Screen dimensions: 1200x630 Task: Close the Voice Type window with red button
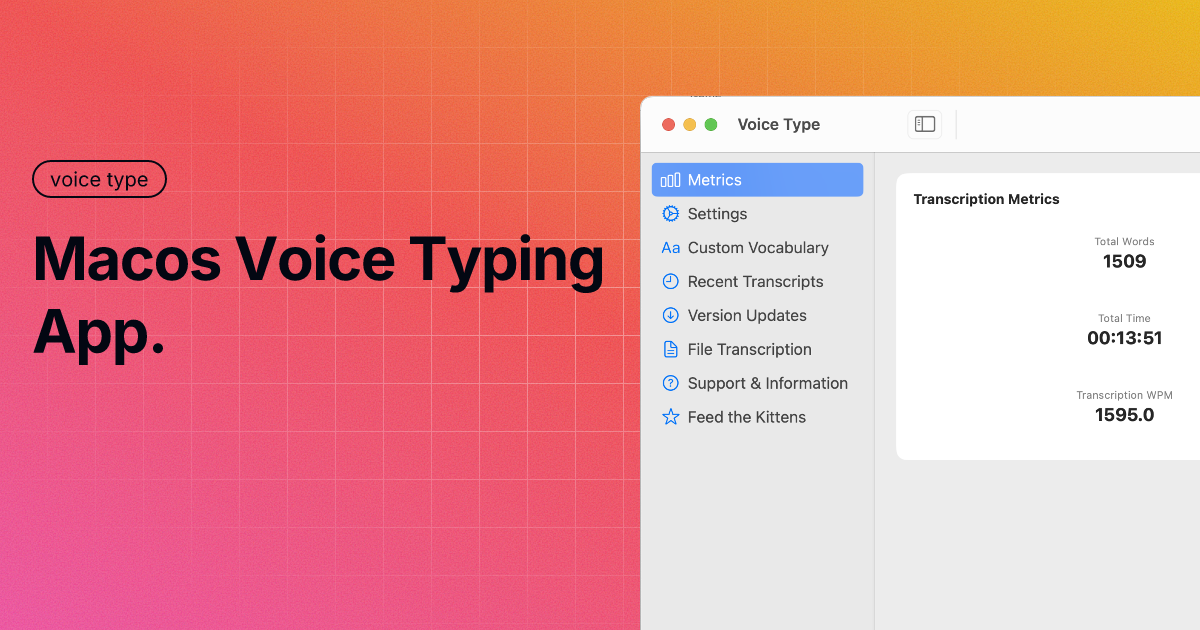click(669, 125)
